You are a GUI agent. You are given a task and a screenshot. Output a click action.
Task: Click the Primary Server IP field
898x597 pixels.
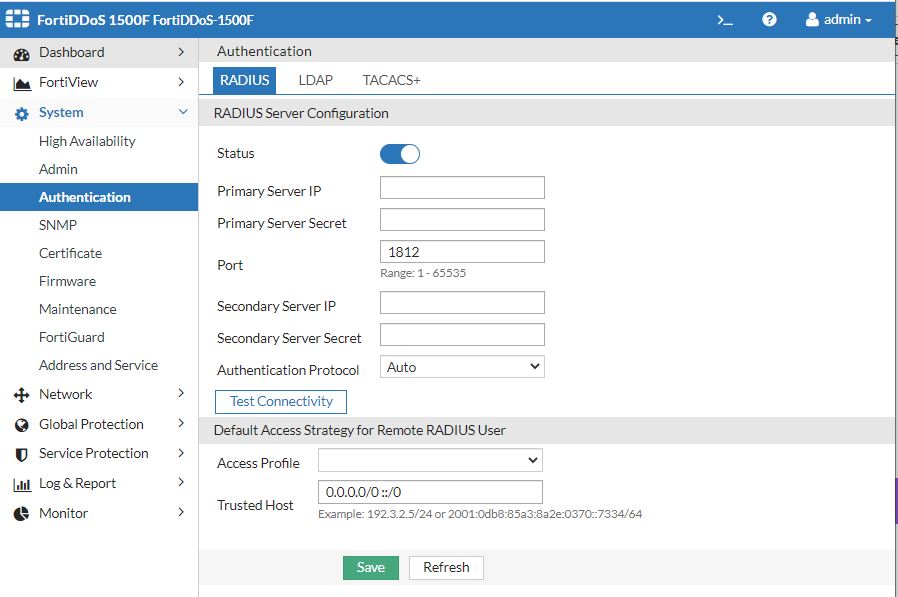pyautogui.click(x=462, y=188)
